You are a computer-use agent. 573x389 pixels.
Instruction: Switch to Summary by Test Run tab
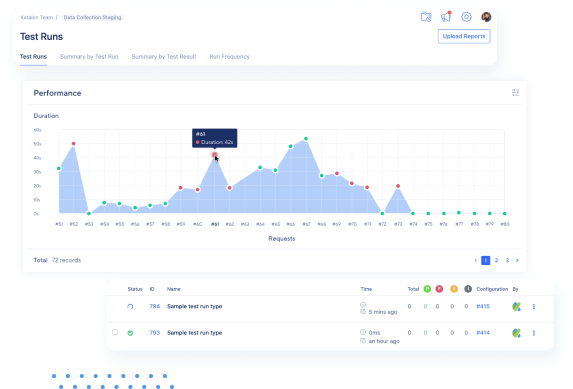[x=89, y=57]
